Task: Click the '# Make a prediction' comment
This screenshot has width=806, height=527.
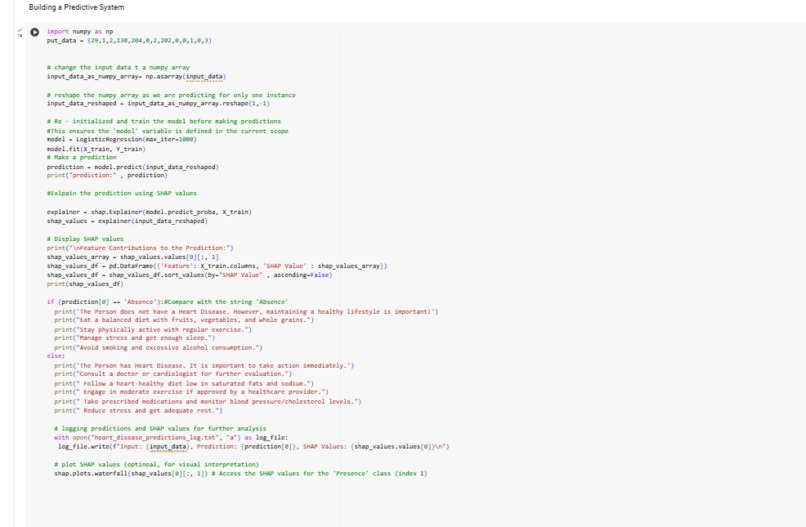Action: [x=82, y=157]
